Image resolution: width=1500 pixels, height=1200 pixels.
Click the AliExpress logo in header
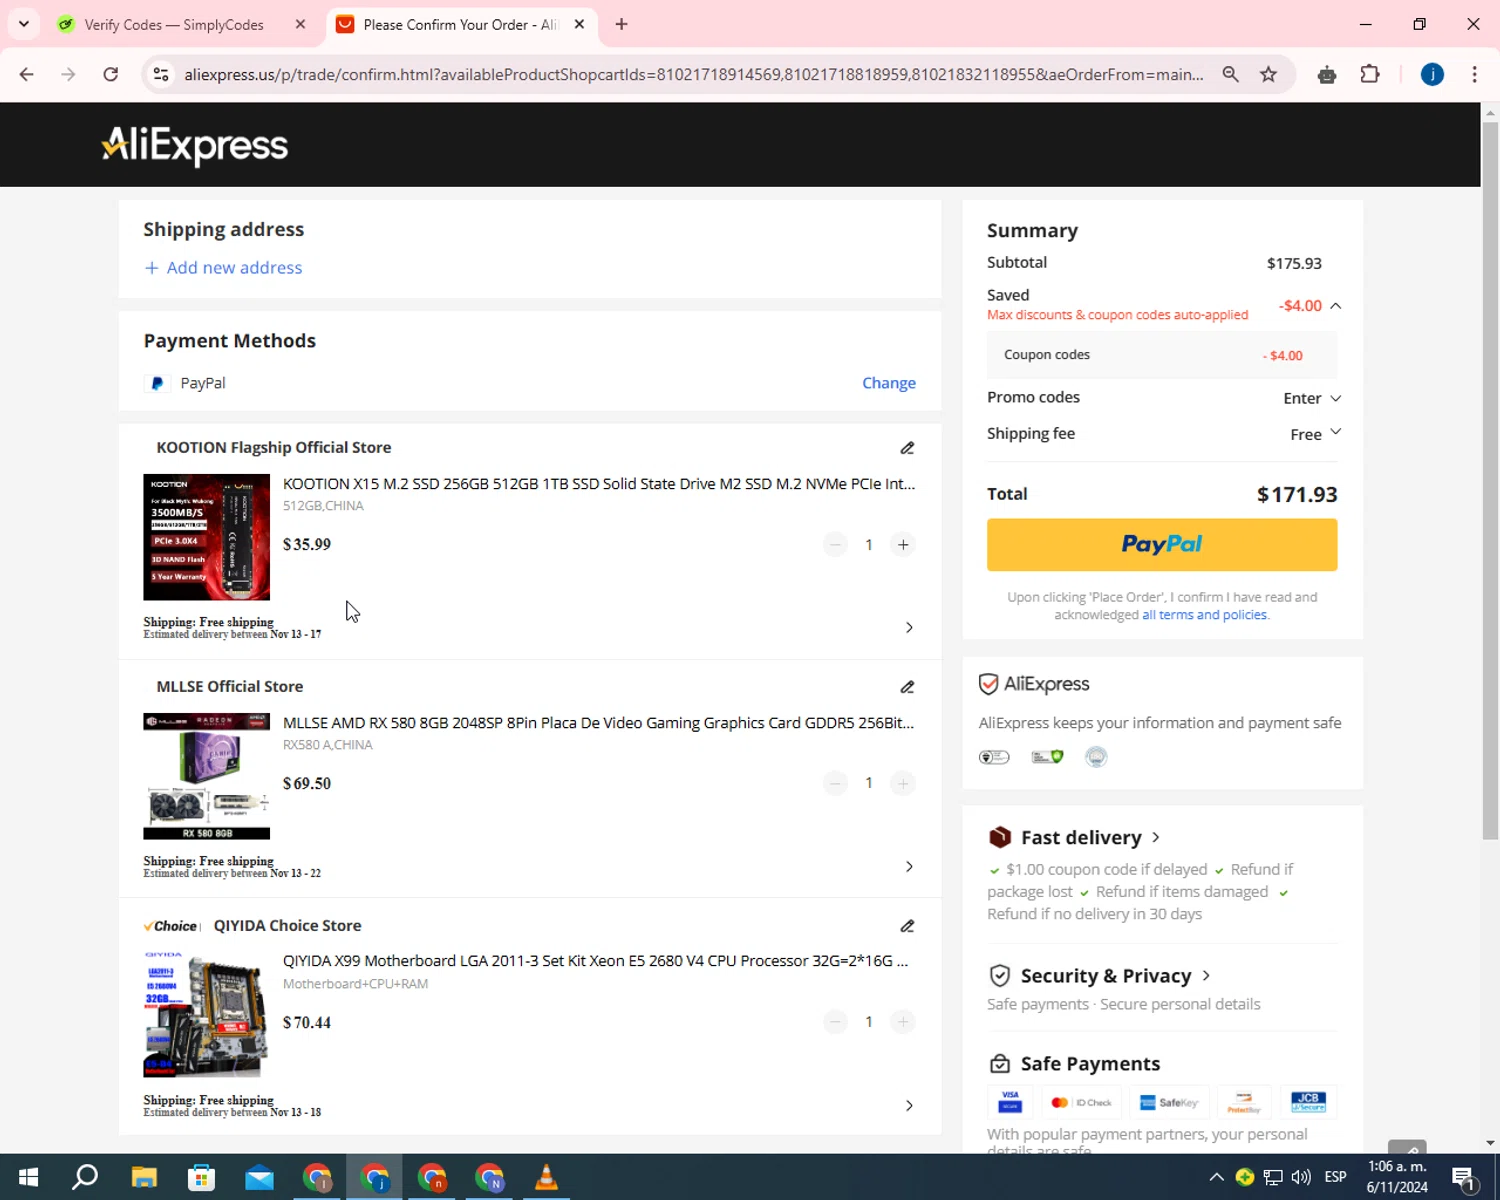pyautogui.click(x=195, y=145)
